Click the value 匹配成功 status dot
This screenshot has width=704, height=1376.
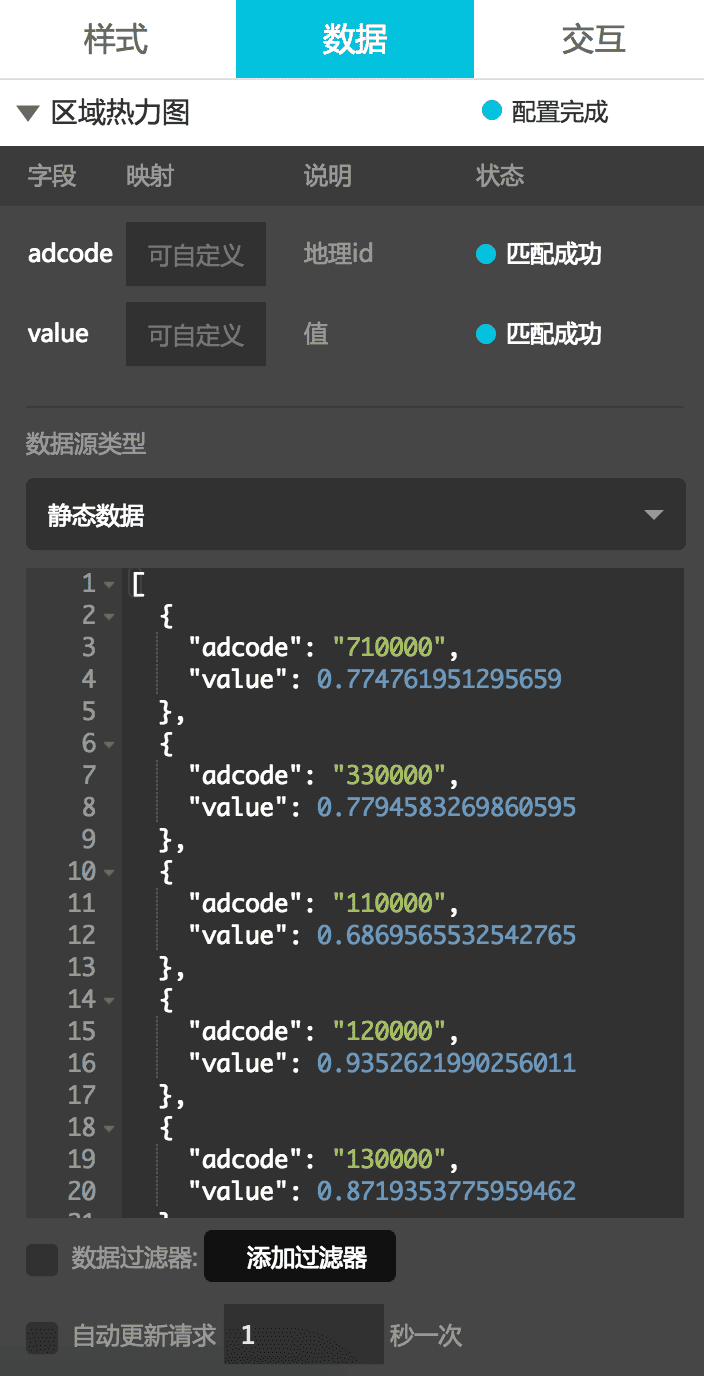point(486,334)
